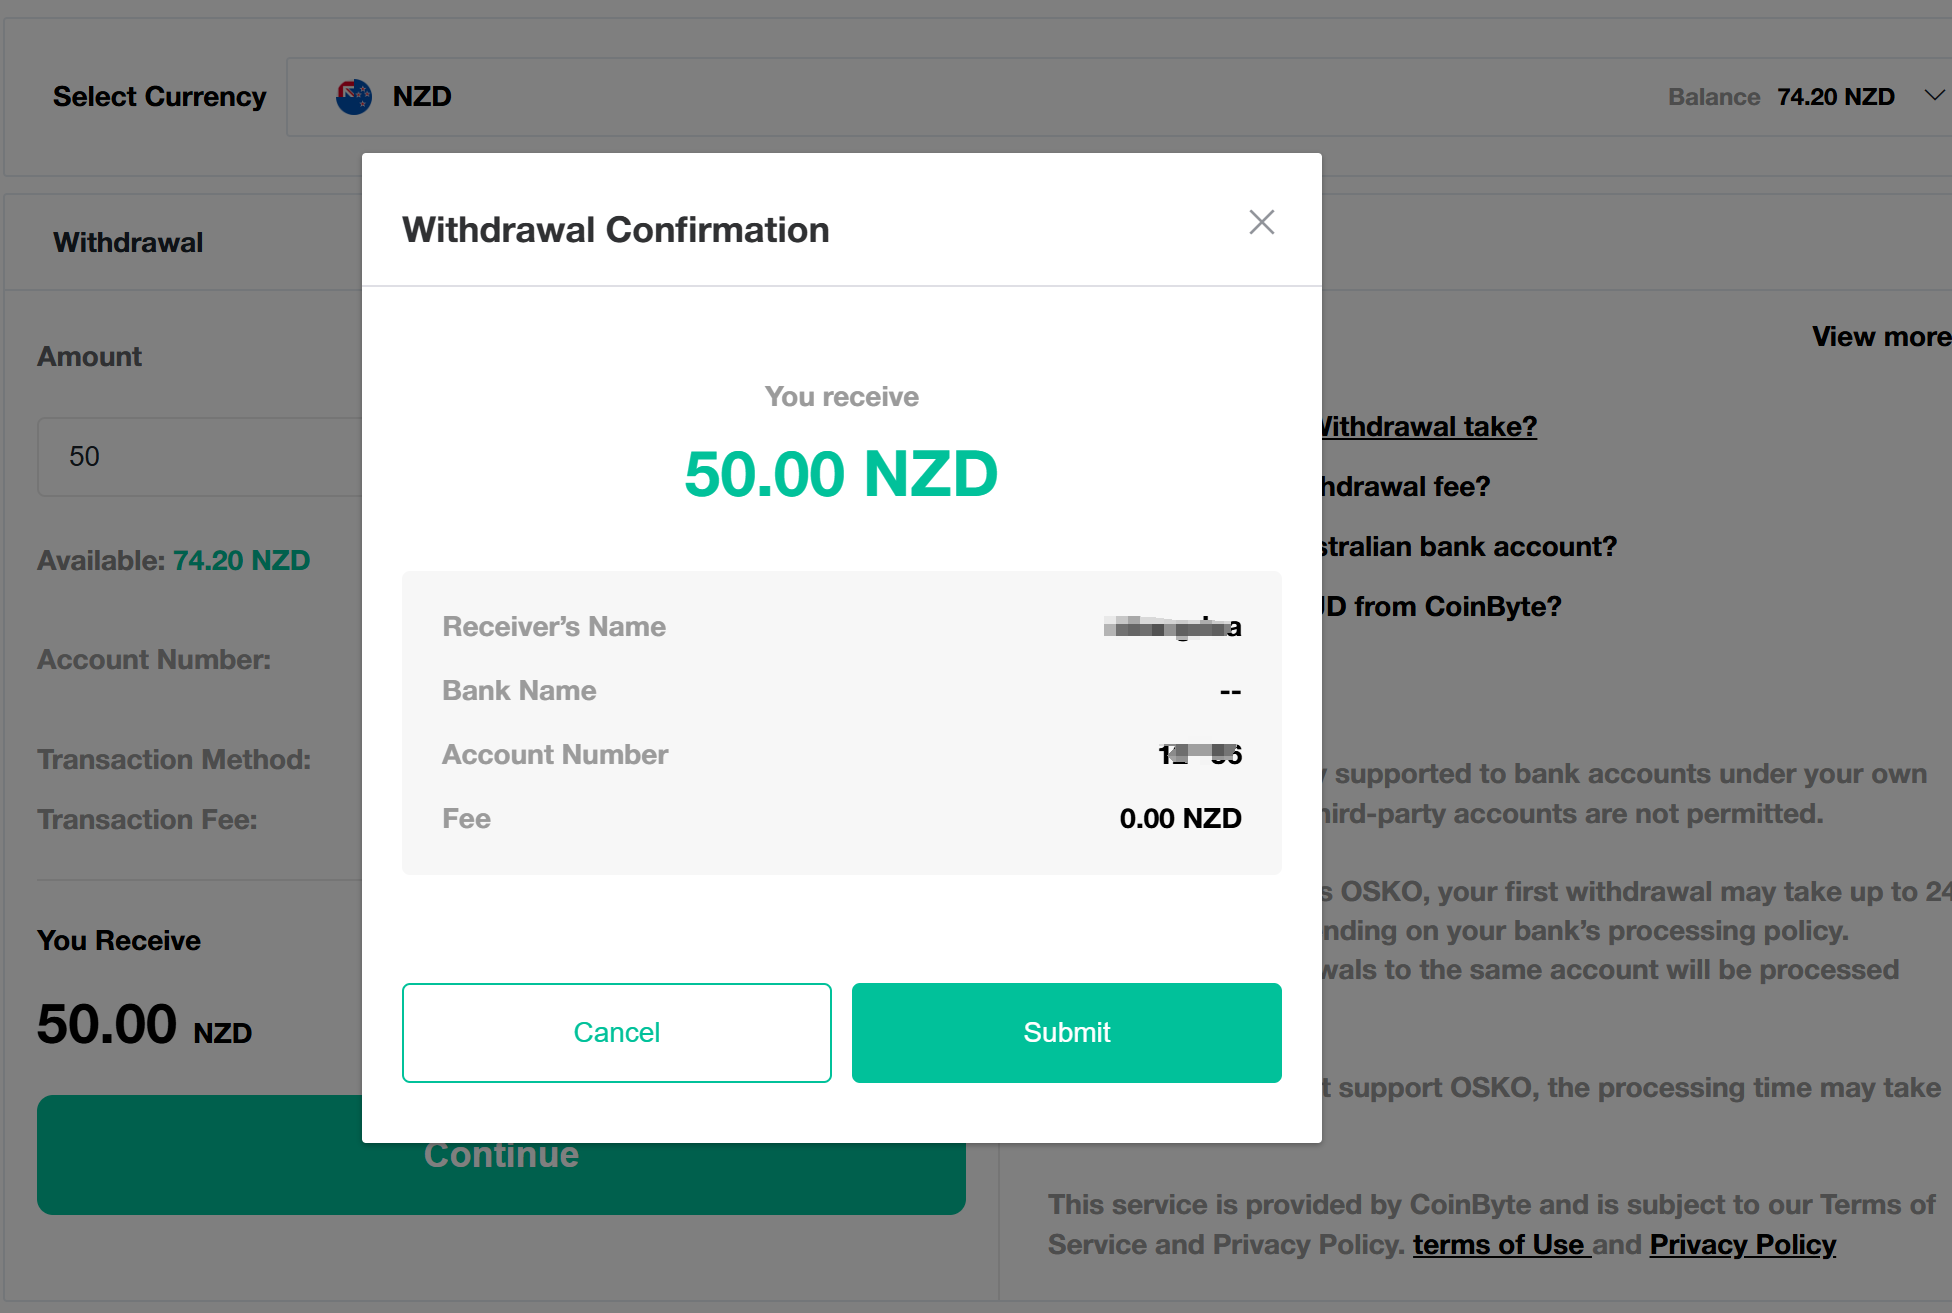Click the New Zealand flag currency icon
Screen dimensions: 1952x1313
(352, 95)
